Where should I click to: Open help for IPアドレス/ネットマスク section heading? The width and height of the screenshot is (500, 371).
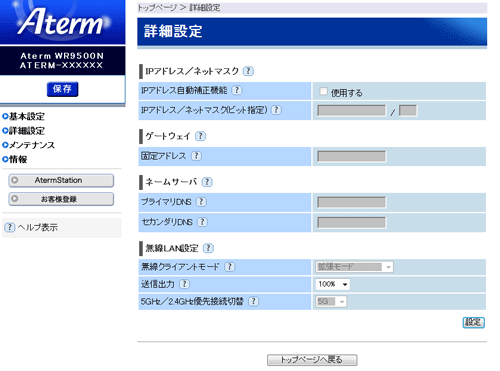click(x=248, y=71)
